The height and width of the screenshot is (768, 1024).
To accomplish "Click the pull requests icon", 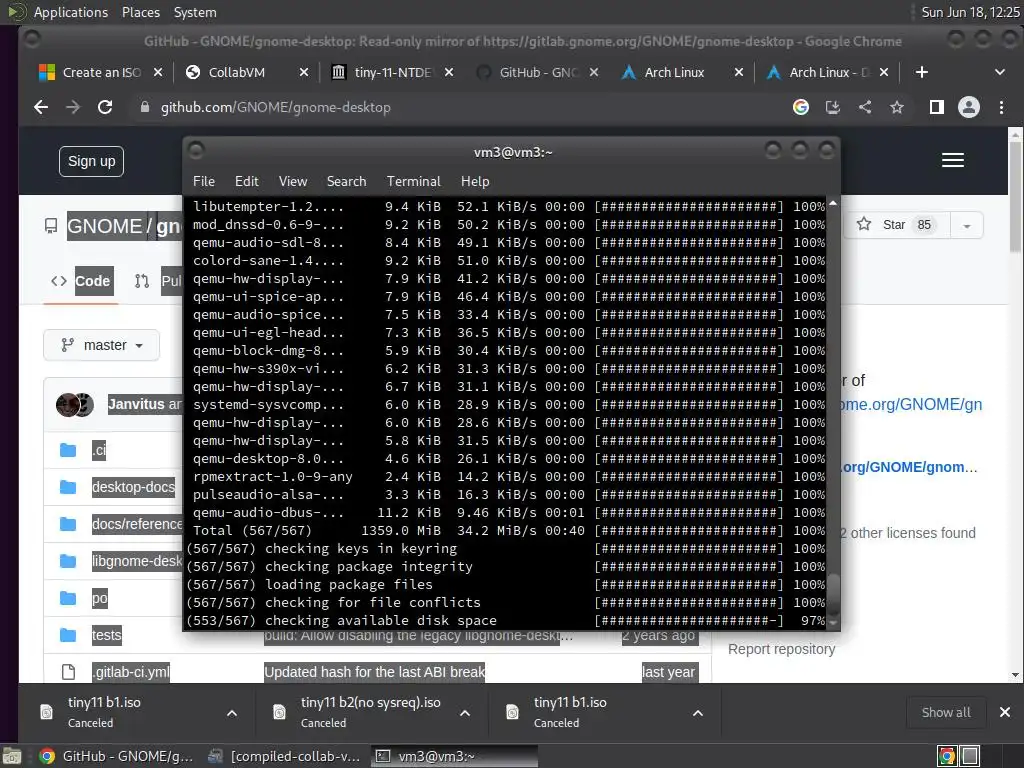I will point(142,281).
